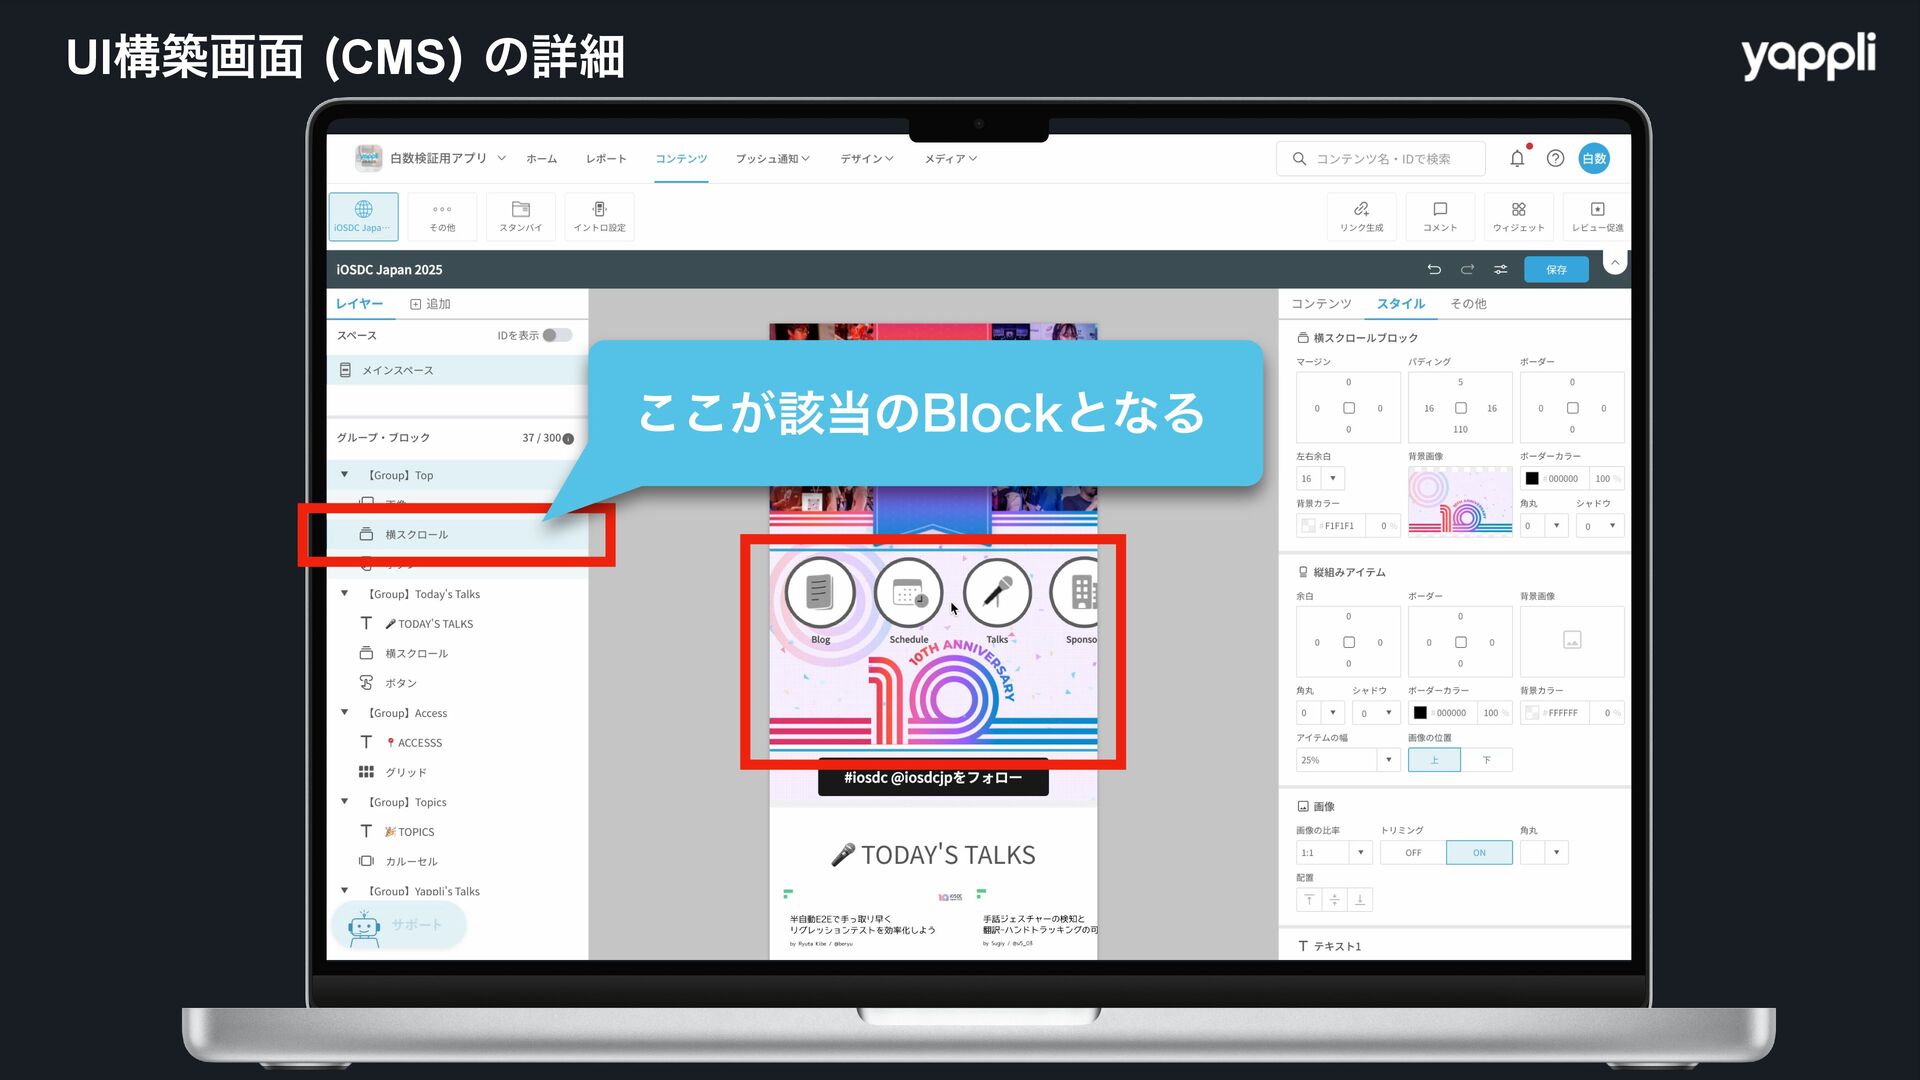Set トリミング to ON
Viewport: 1920px width, 1080px height.
[x=1479, y=853]
